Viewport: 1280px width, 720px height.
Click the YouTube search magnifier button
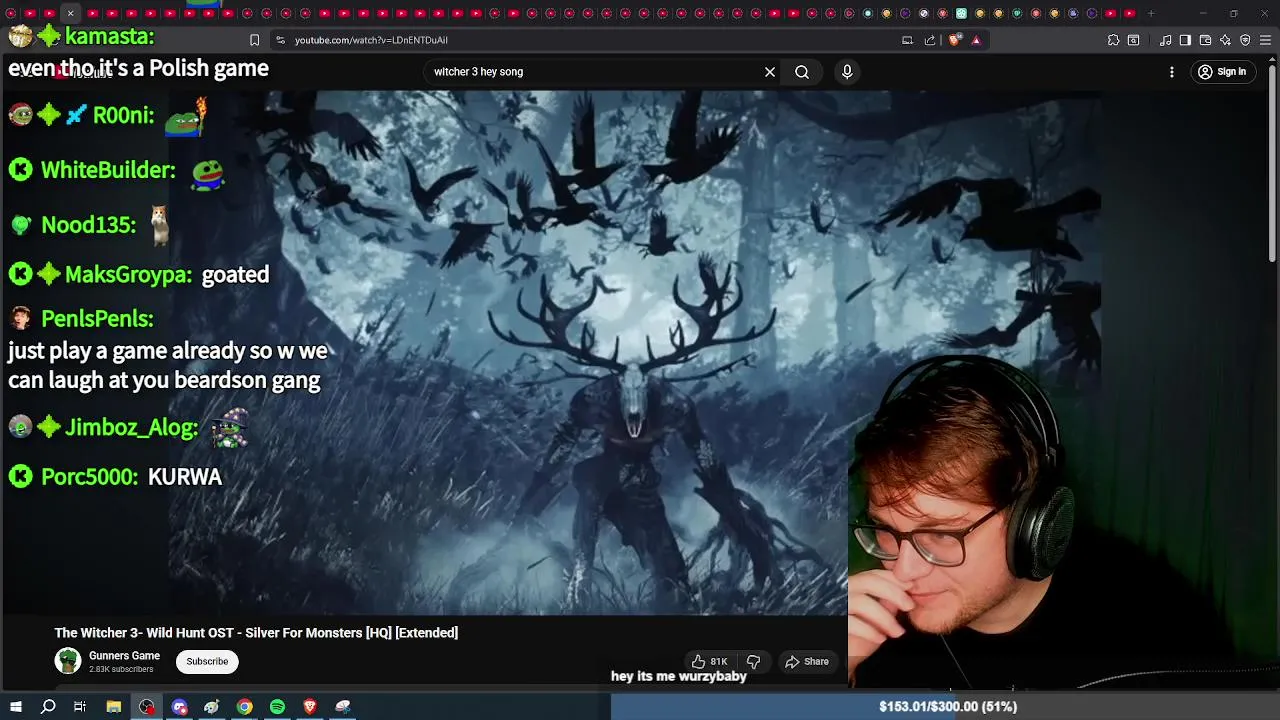802,72
